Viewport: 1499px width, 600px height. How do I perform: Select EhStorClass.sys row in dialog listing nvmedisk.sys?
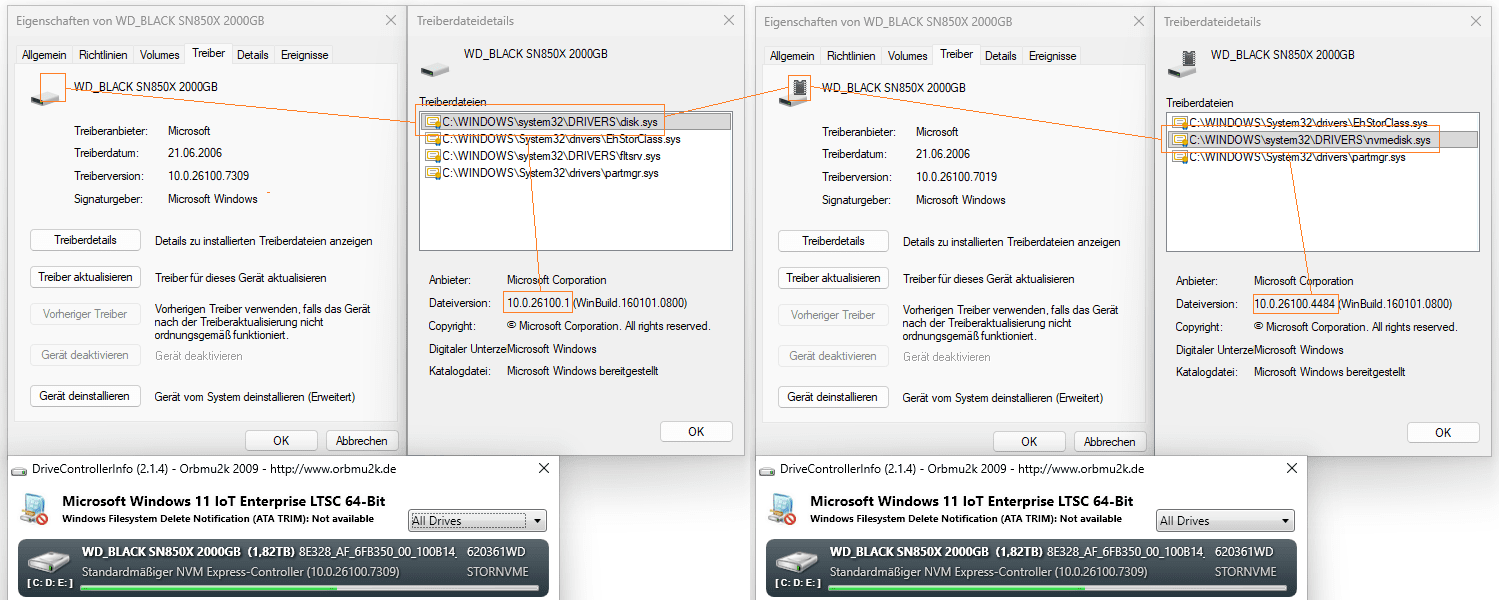(x=1323, y=122)
